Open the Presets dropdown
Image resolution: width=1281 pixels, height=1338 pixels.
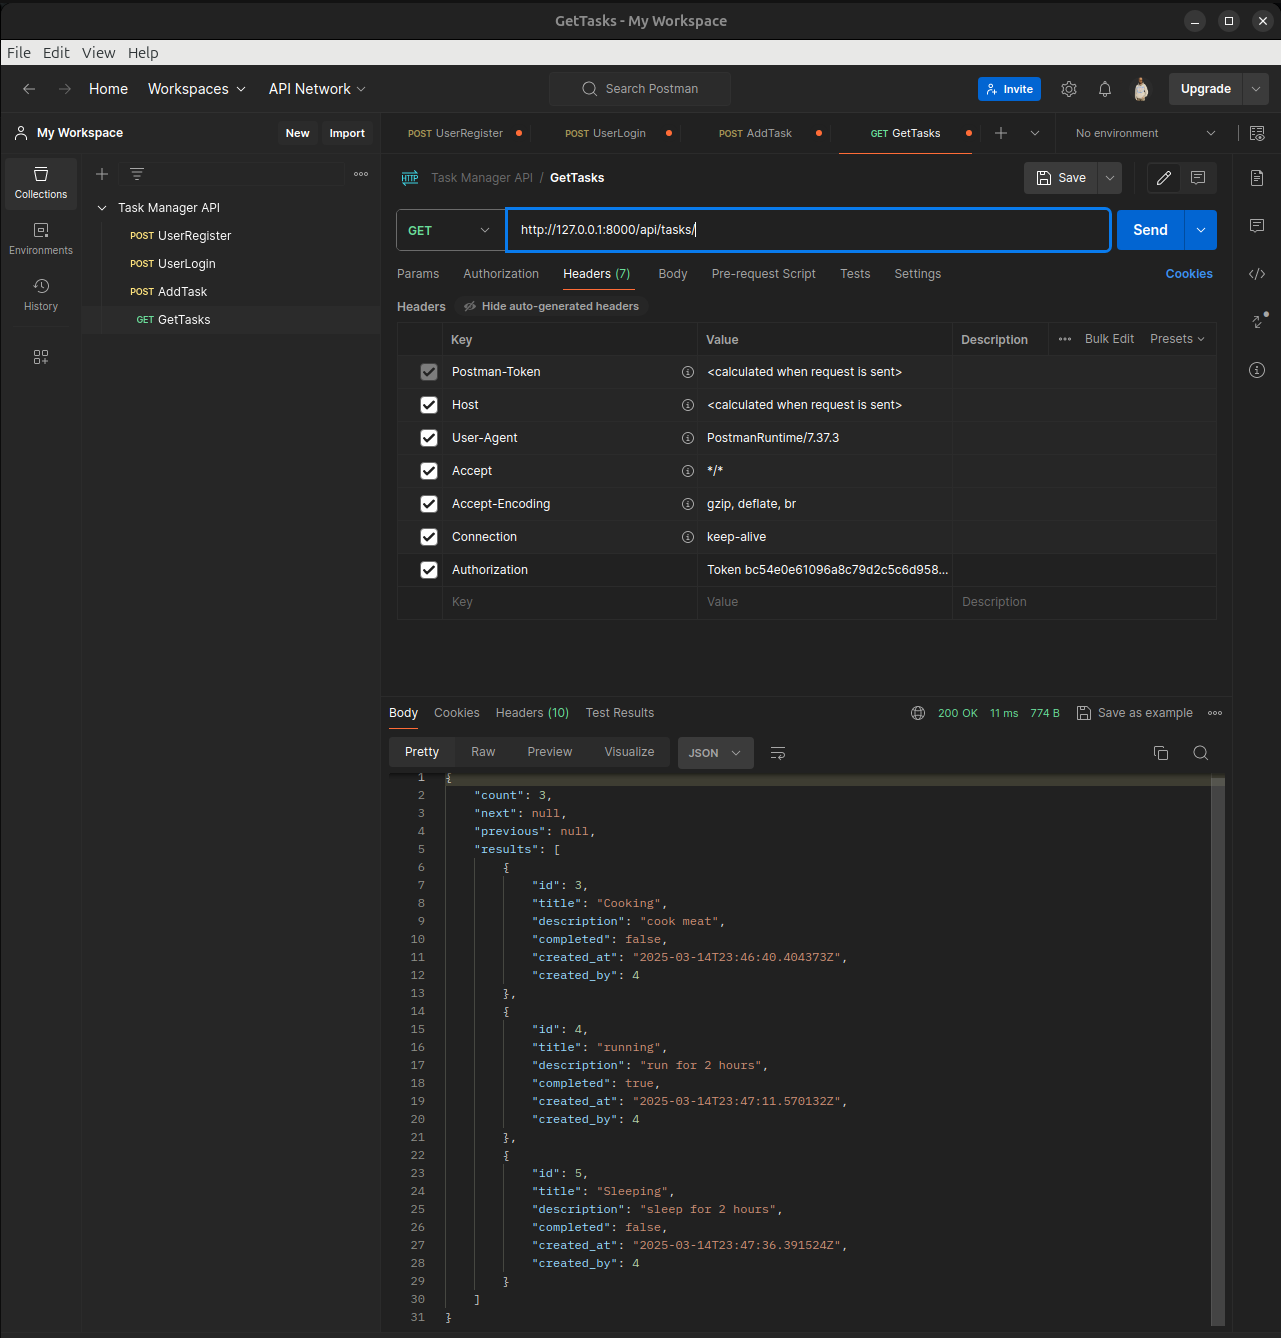click(1177, 339)
